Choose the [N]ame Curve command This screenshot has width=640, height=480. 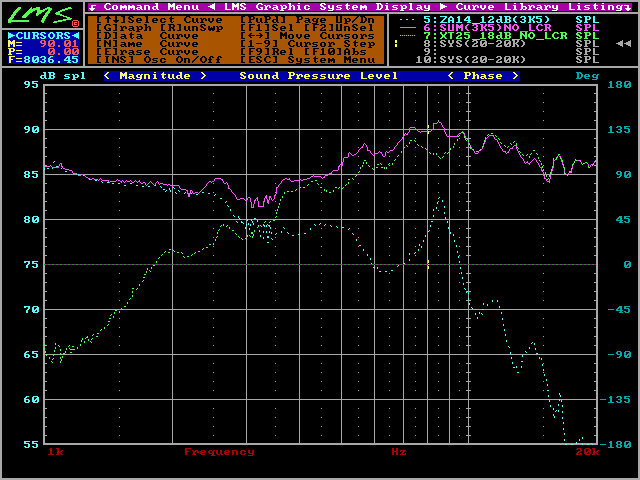tap(147, 44)
